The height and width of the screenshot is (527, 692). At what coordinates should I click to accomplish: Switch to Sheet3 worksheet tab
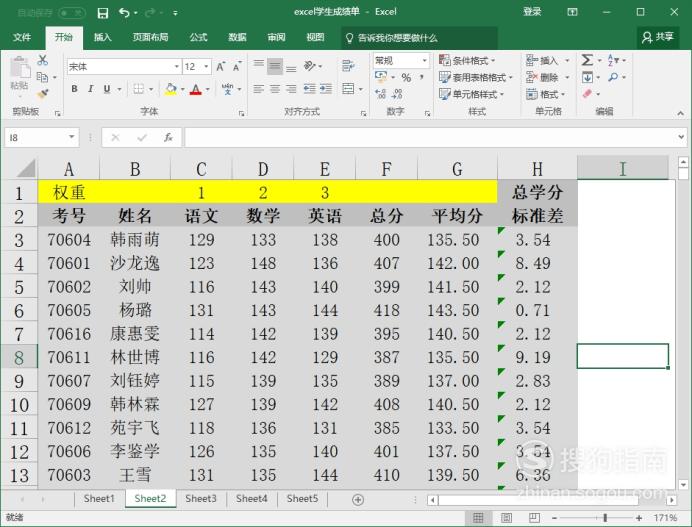tap(201, 499)
